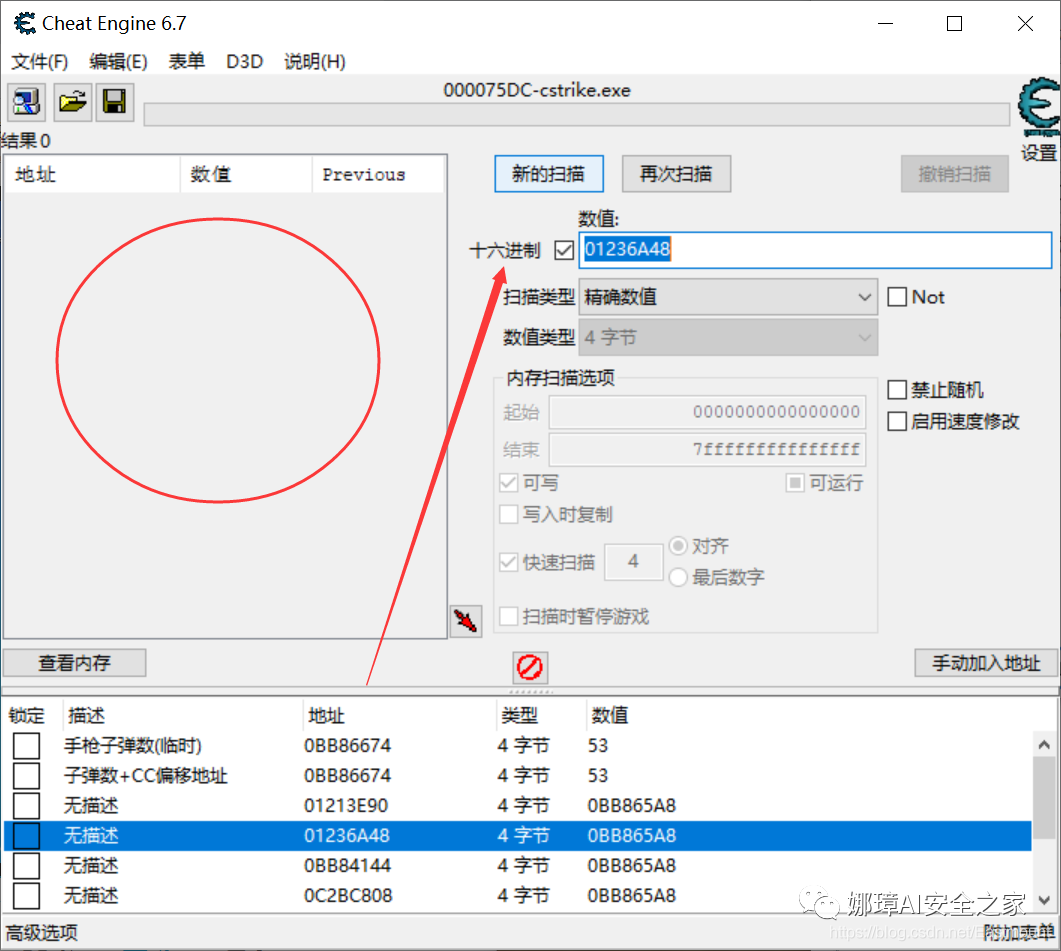Image resolution: width=1061 pixels, height=951 pixels.
Task: Select the 手枪子弹数(临时) description
Action: pos(133,745)
